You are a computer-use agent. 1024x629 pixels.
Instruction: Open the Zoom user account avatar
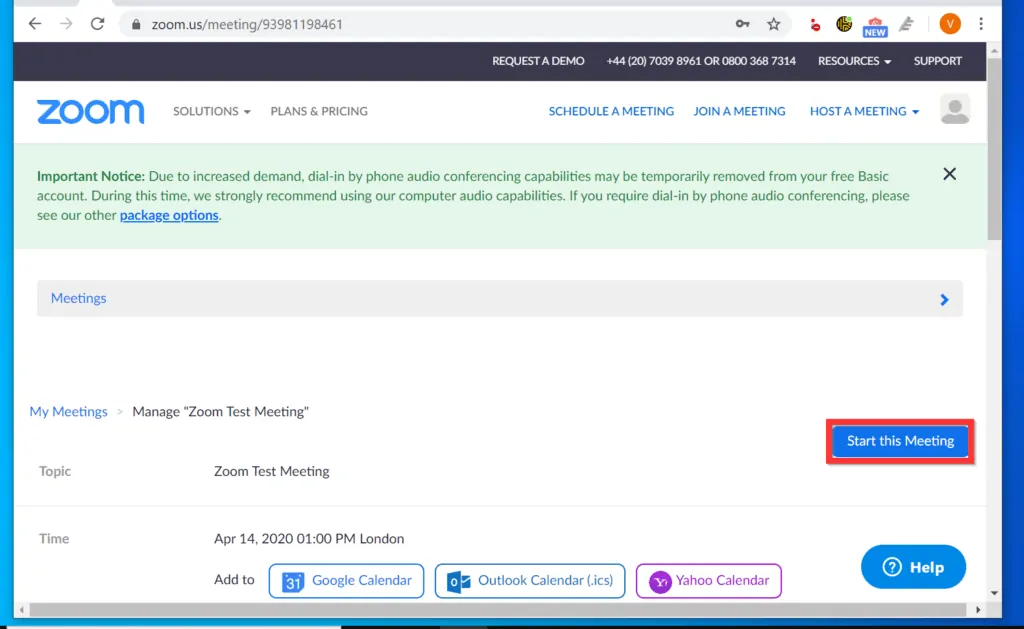tap(955, 109)
